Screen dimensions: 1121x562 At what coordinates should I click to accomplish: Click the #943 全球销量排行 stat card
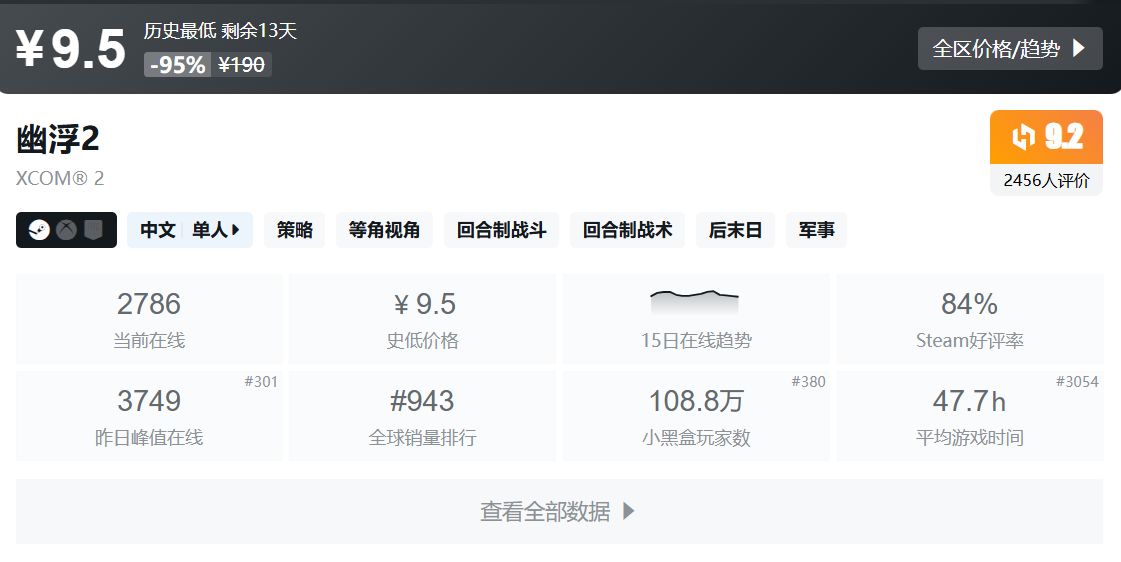(x=423, y=415)
